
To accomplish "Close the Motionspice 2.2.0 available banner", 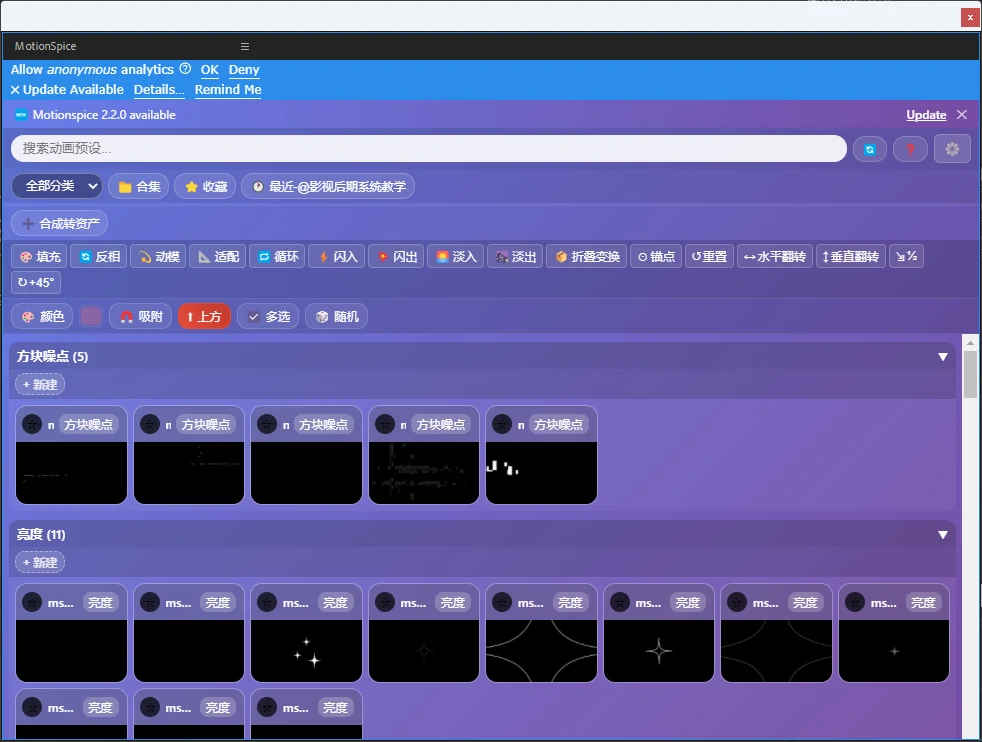I will point(962,115).
